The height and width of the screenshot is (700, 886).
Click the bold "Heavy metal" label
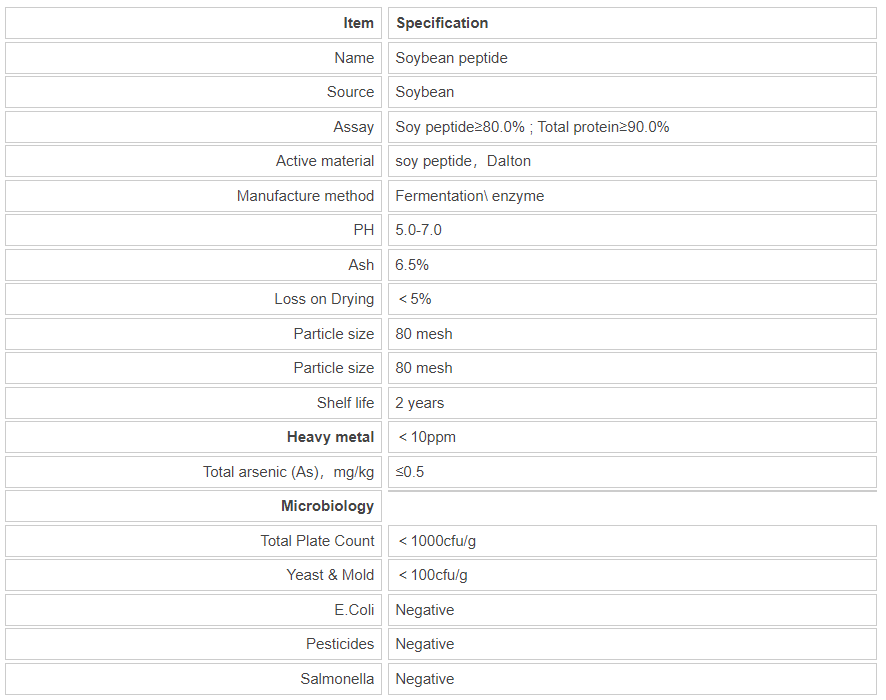330,437
